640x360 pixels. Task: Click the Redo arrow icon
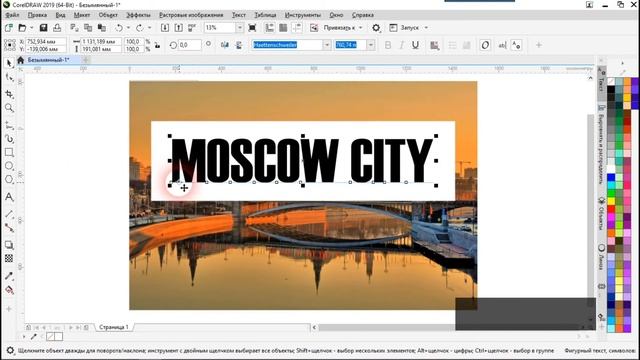click(x=140, y=28)
